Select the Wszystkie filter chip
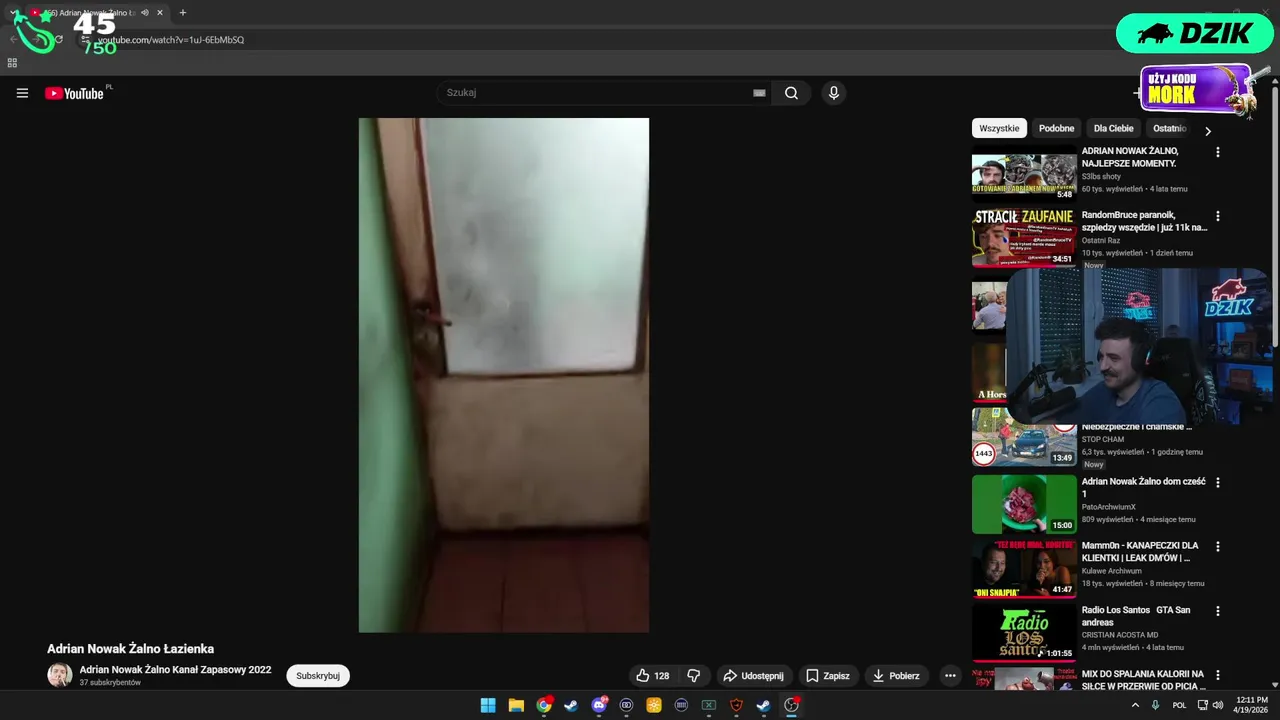The width and height of the screenshot is (1280, 720). click(x=999, y=128)
